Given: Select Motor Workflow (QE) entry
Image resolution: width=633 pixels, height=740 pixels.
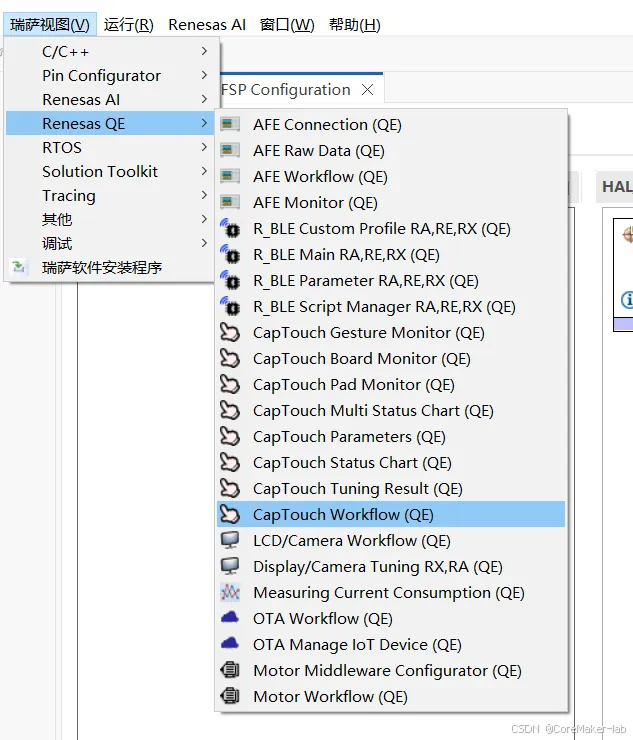Looking at the screenshot, I should (391, 696).
